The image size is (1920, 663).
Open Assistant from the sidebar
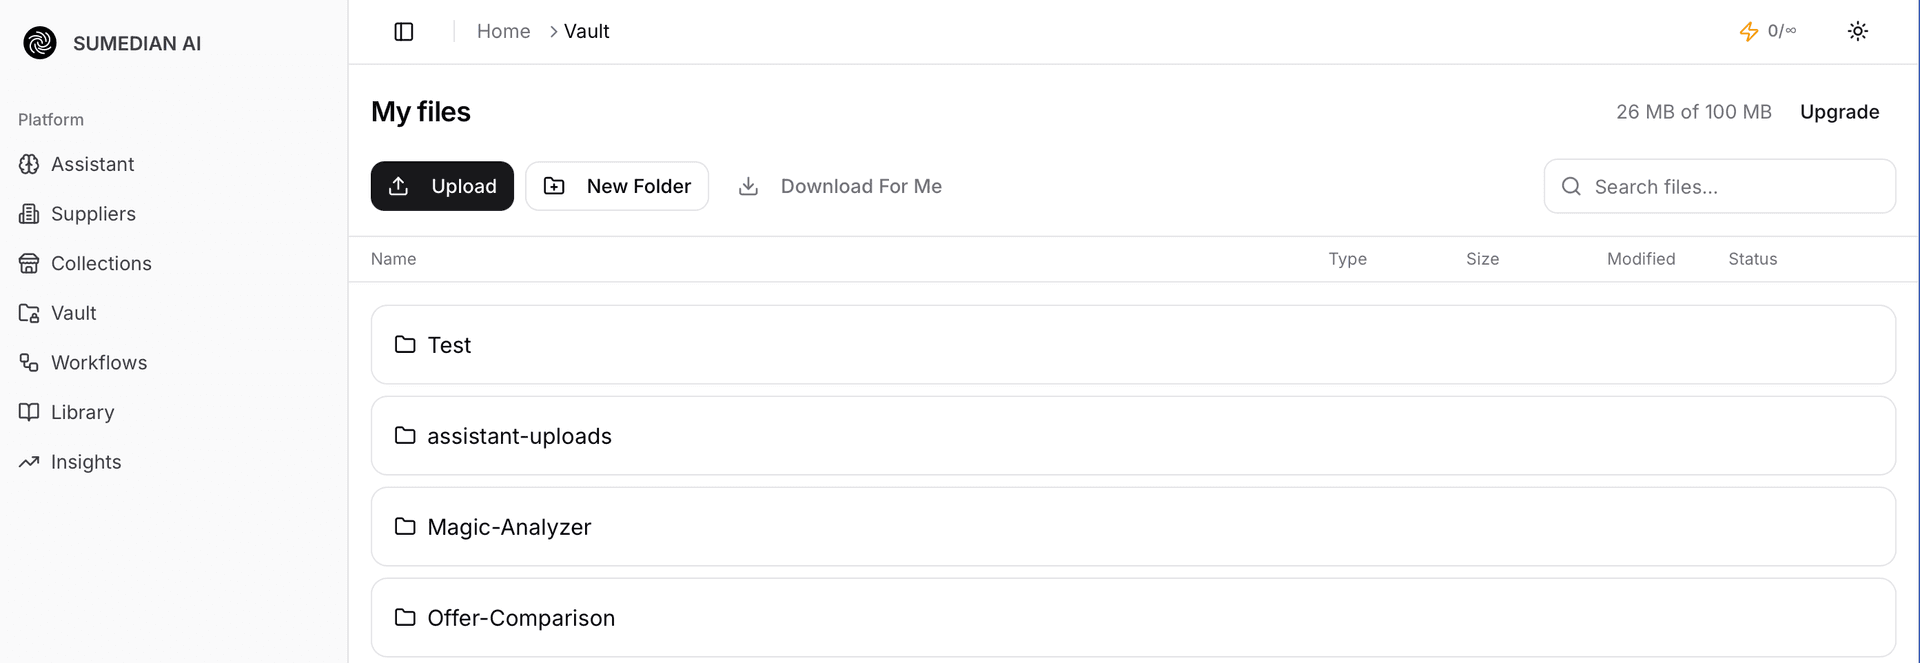pyautogui.click(x=92, y=164)
